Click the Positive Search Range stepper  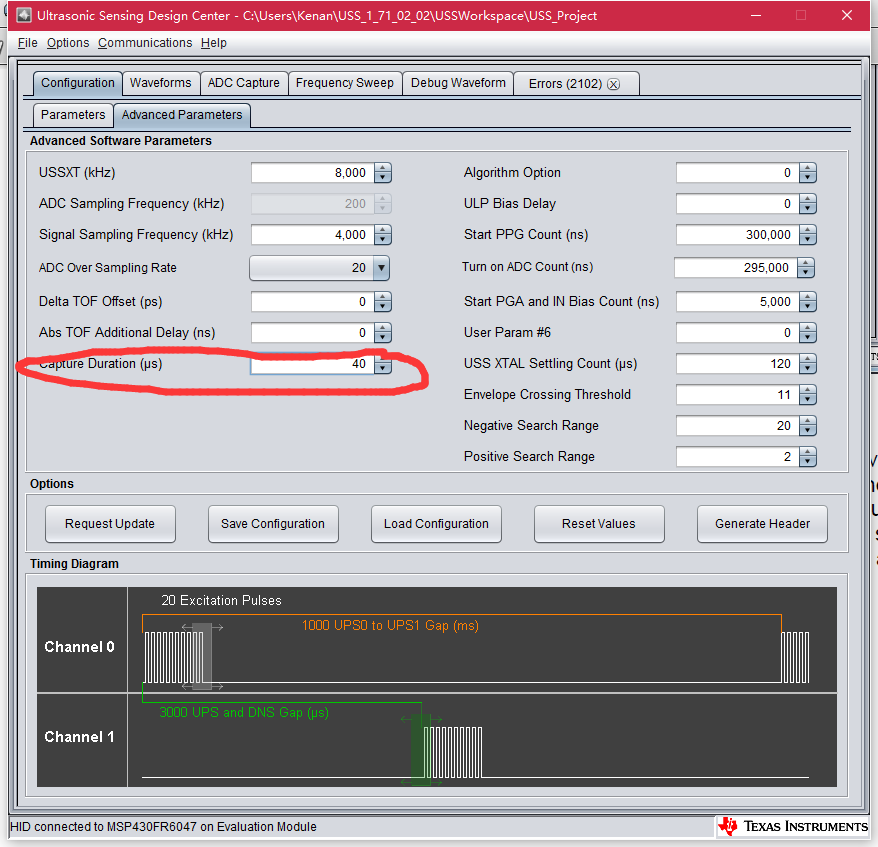(x=807, y=457)
